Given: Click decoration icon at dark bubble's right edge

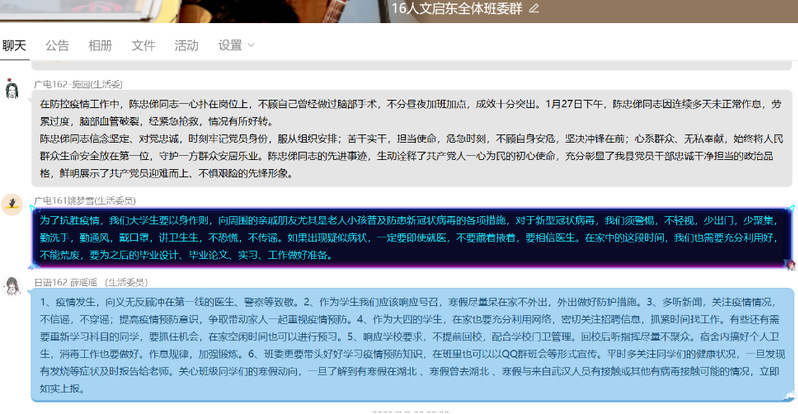Looking at the screenshot, I should click(791, 264).
